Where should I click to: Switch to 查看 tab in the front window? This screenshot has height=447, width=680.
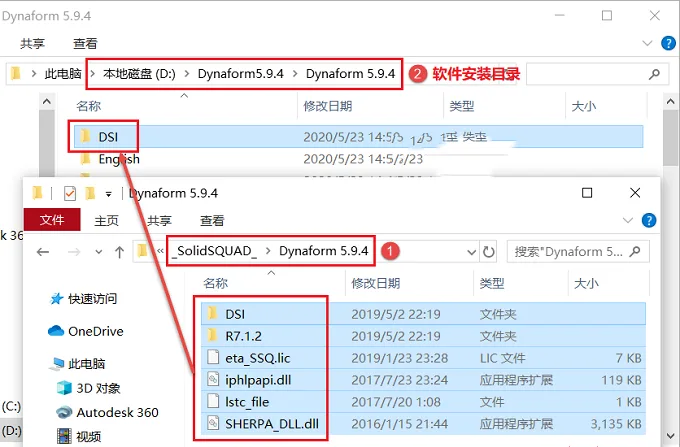212,221
